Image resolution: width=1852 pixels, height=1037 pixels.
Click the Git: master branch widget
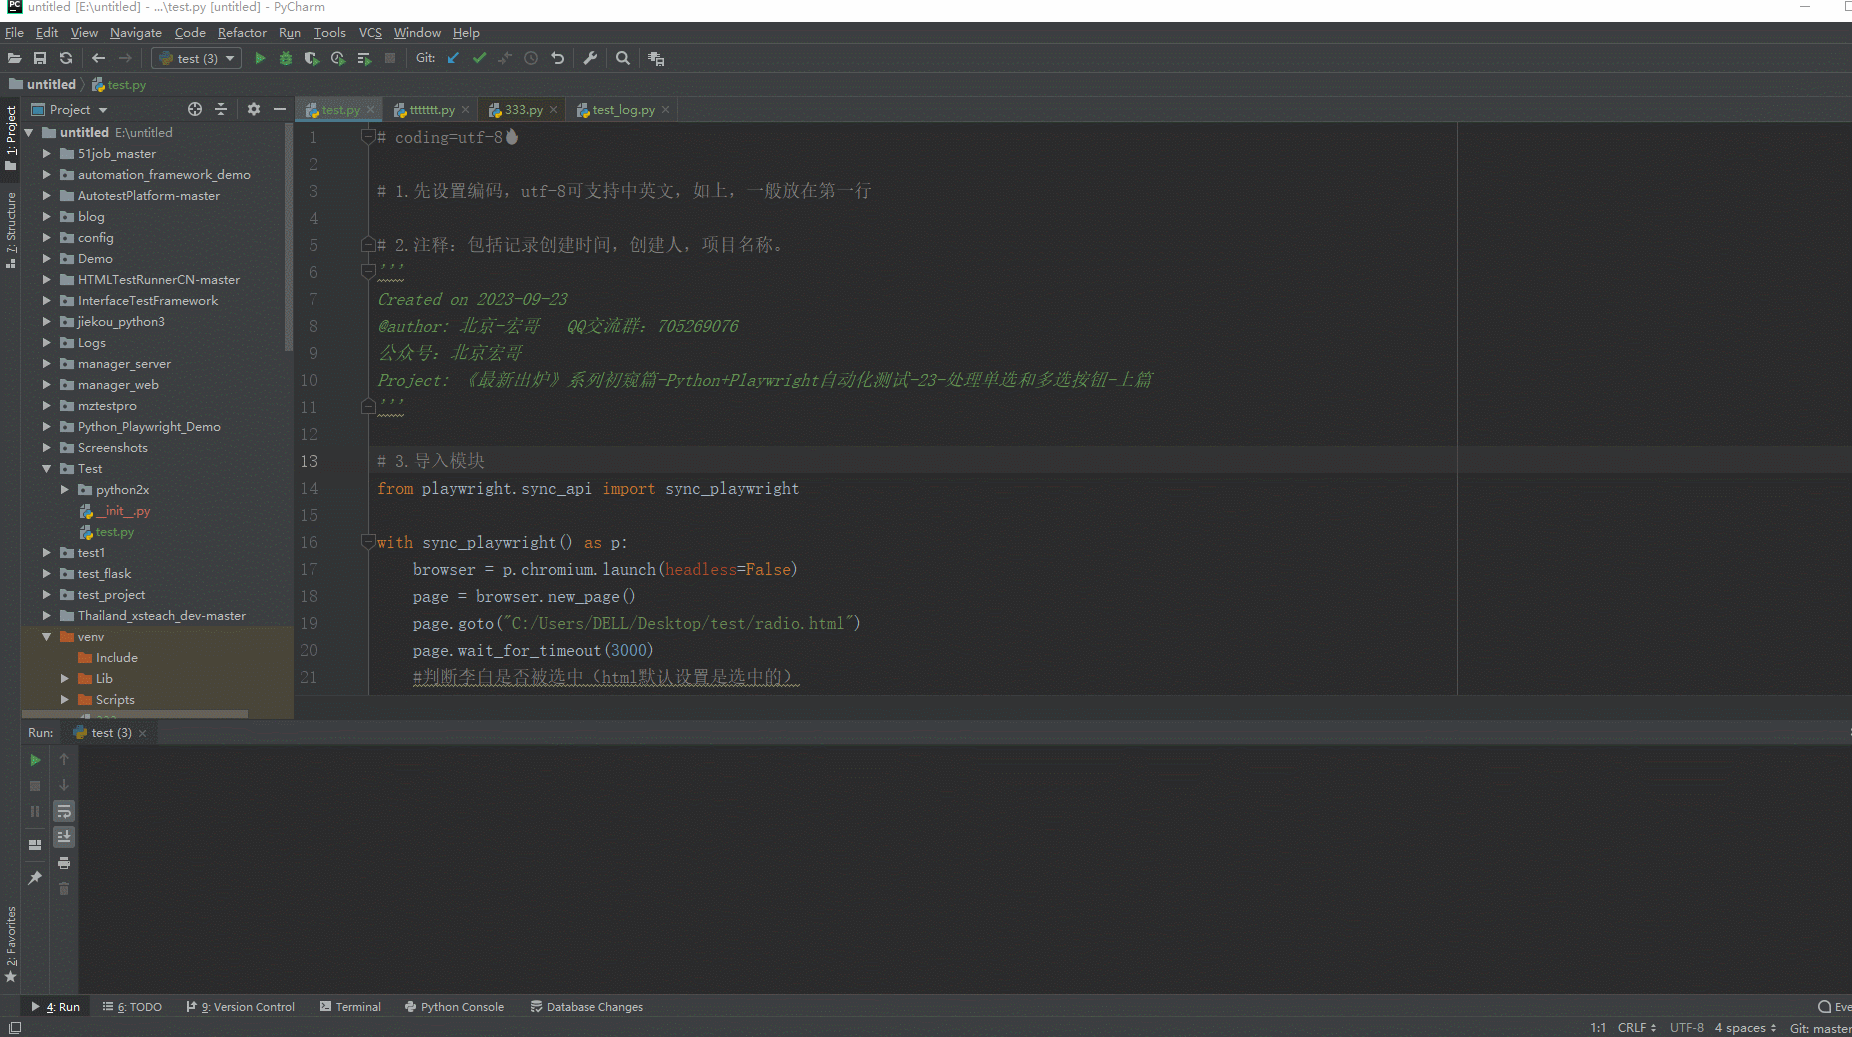click(1819, 1027)
